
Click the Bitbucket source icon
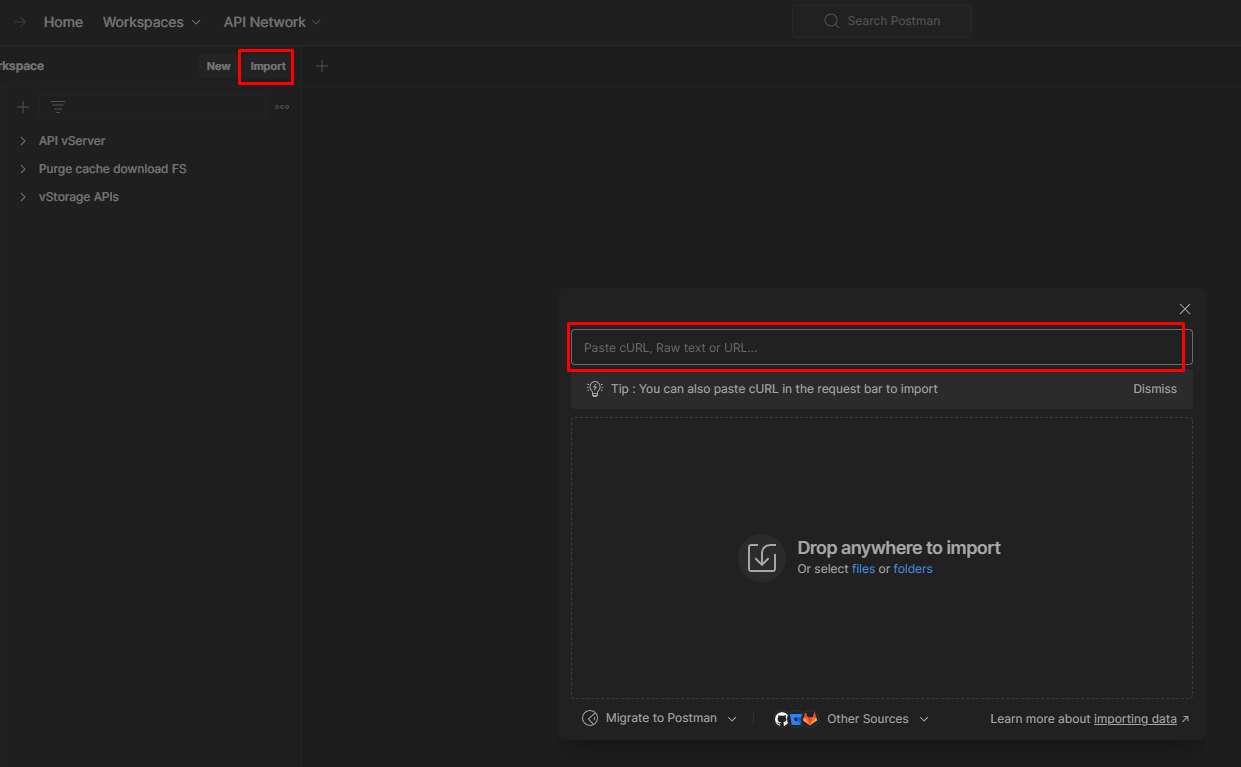coord(796,719)
